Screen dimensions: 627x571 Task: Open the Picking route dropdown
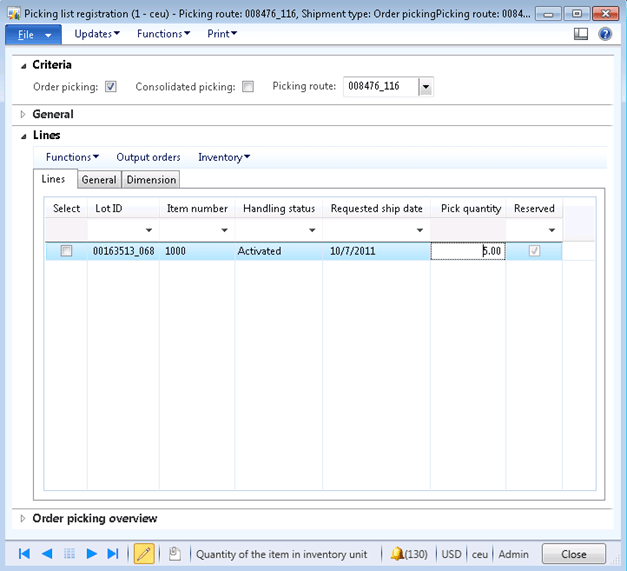tap(426, 87)
